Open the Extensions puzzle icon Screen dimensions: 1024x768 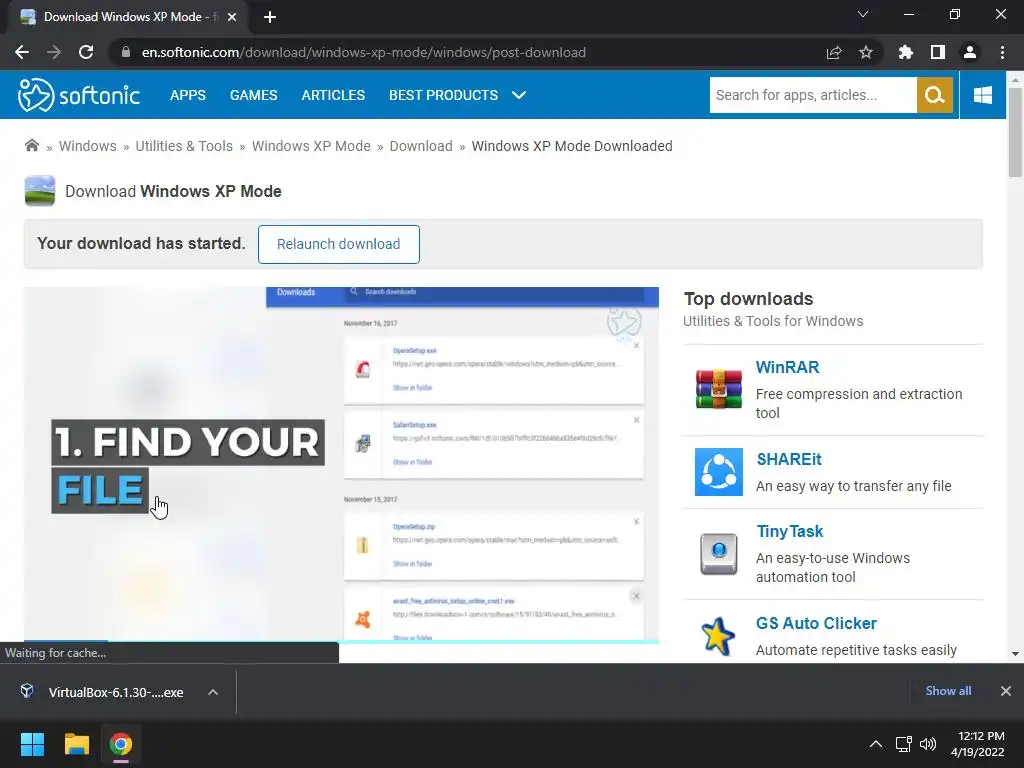pos(906,52)
